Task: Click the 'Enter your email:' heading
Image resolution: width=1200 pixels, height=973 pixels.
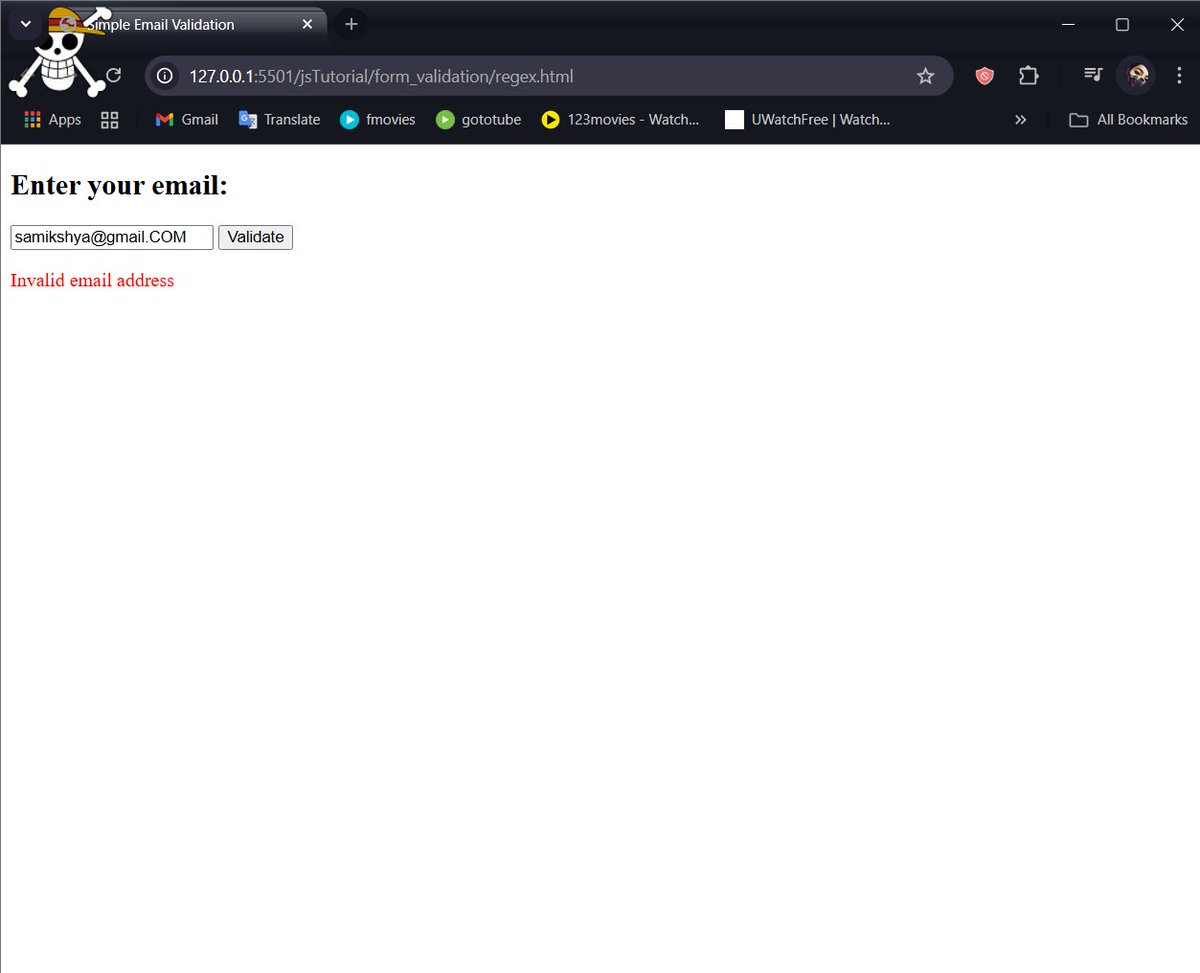Action: point(119,186)
